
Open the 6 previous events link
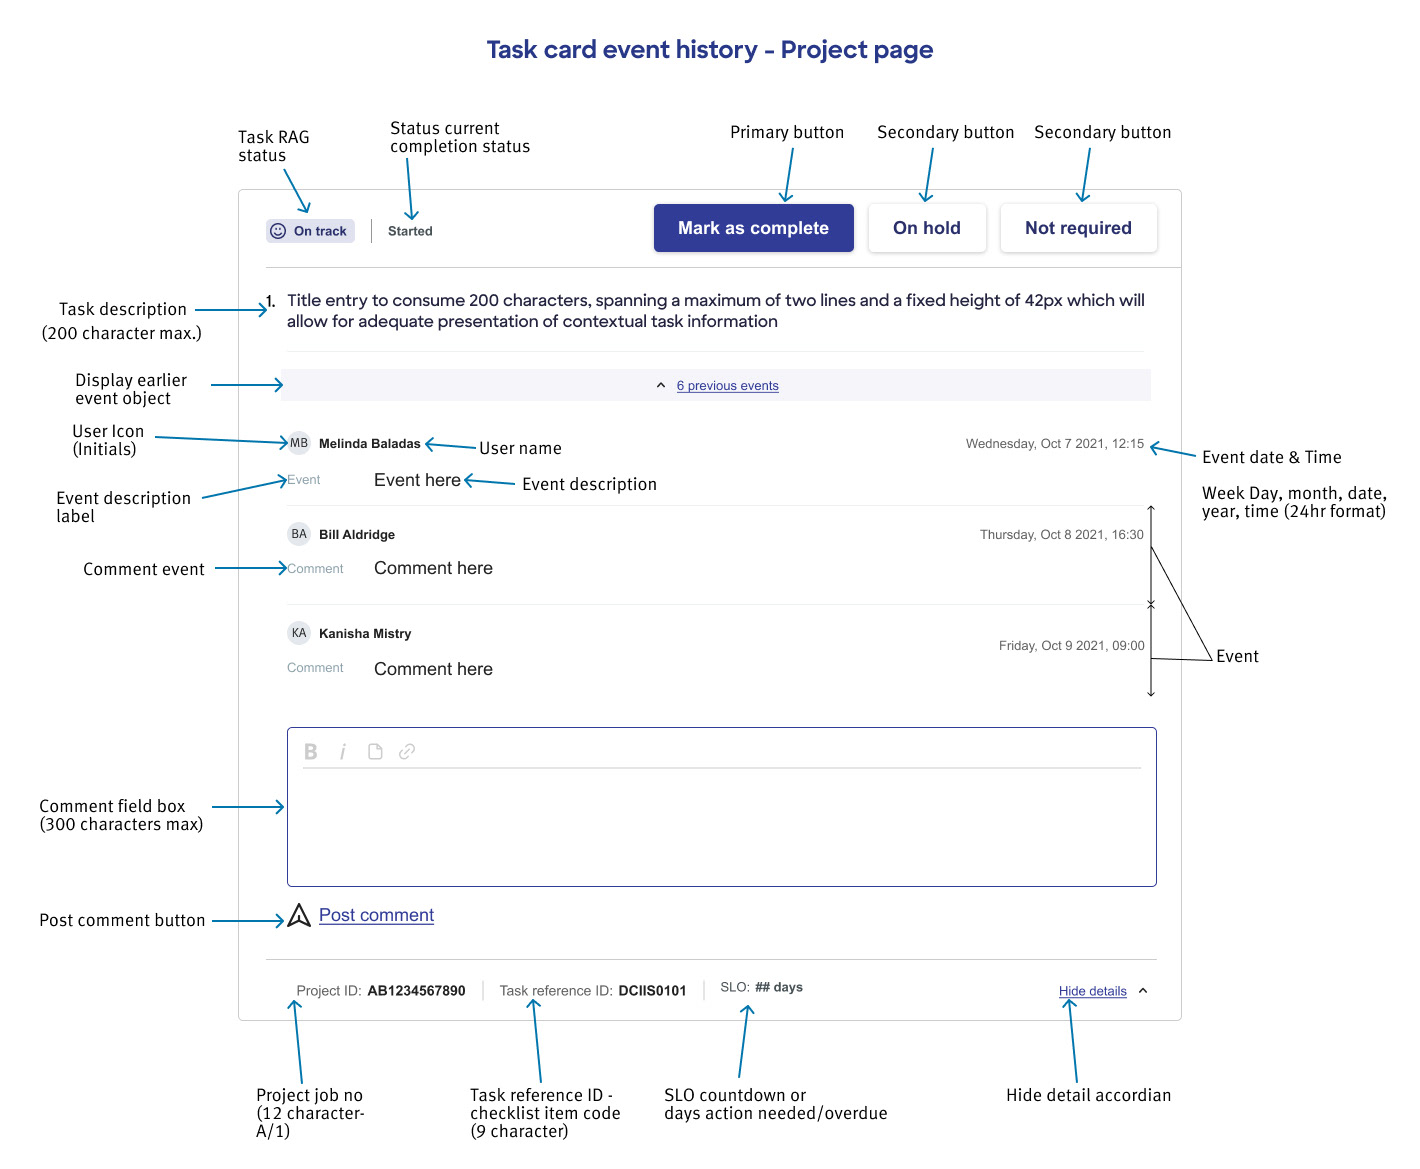coord(727,386)
